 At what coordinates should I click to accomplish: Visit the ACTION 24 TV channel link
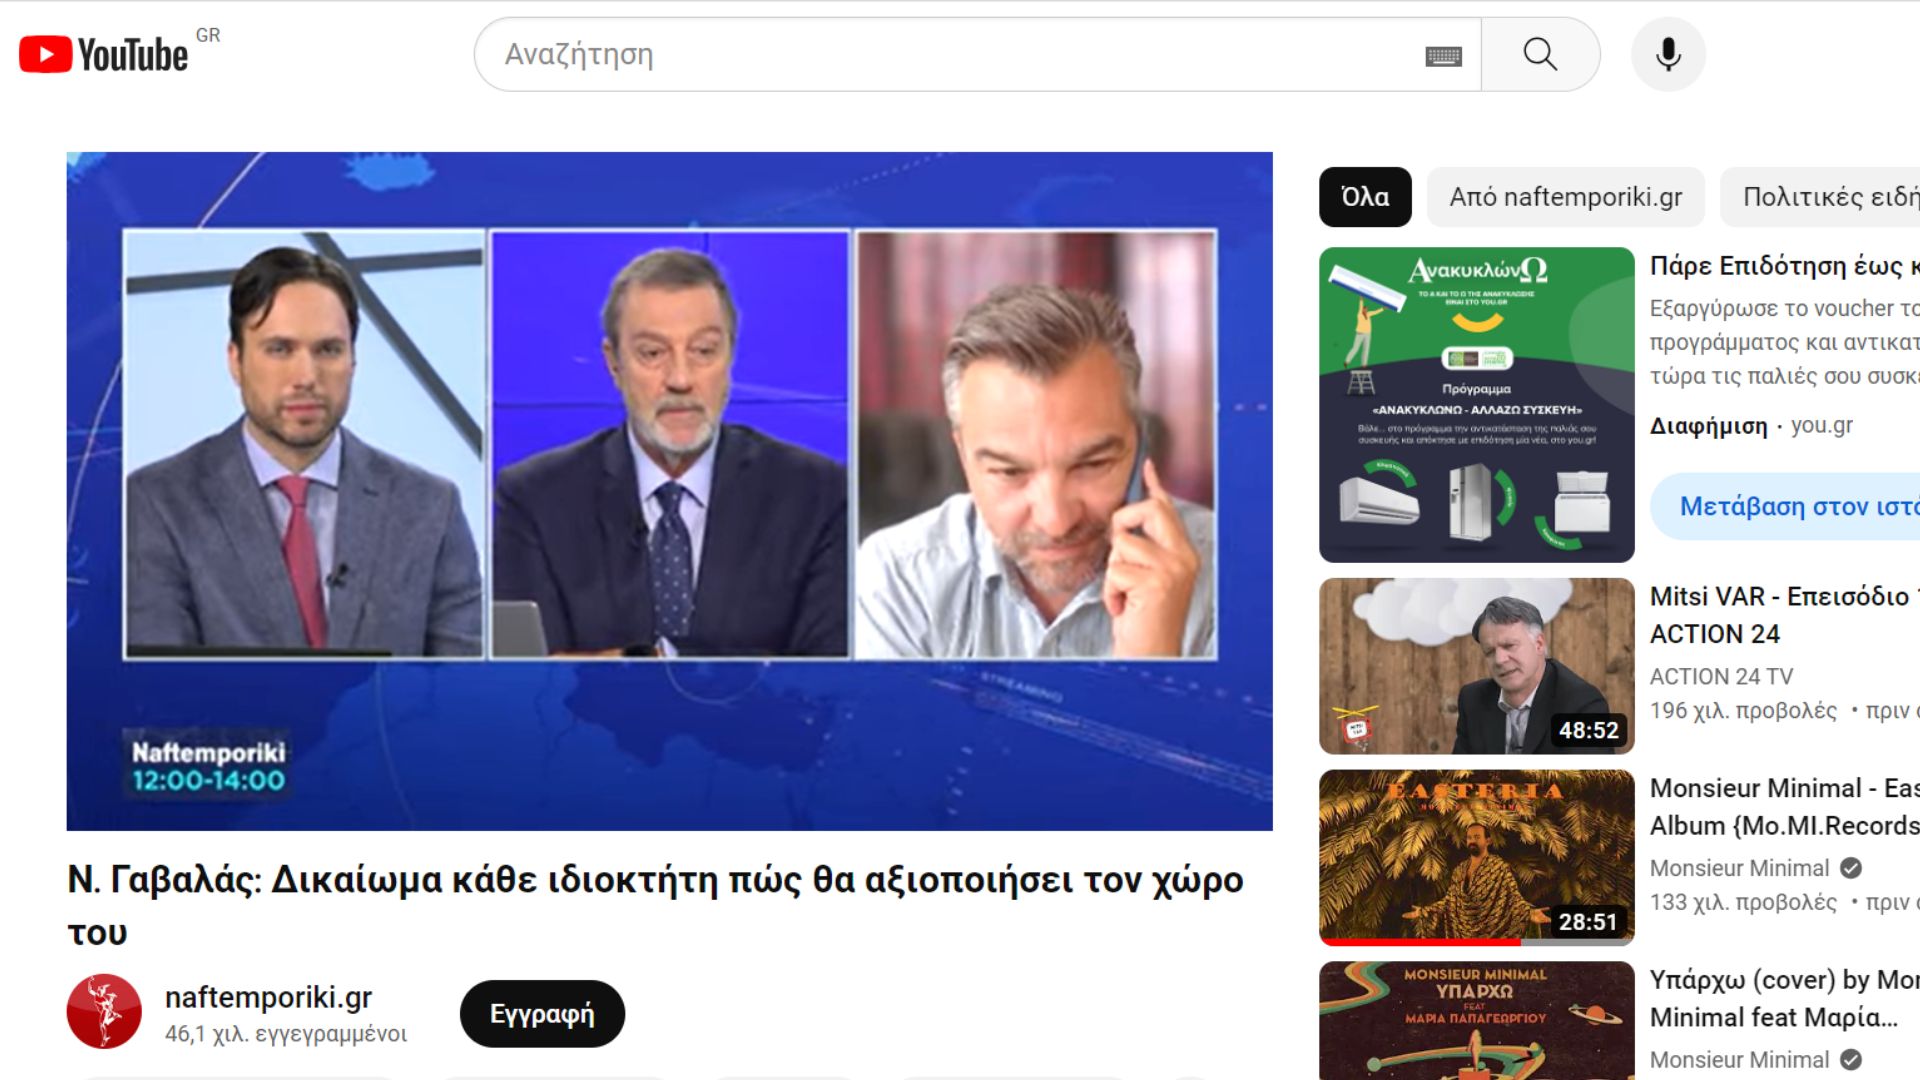1721,677
